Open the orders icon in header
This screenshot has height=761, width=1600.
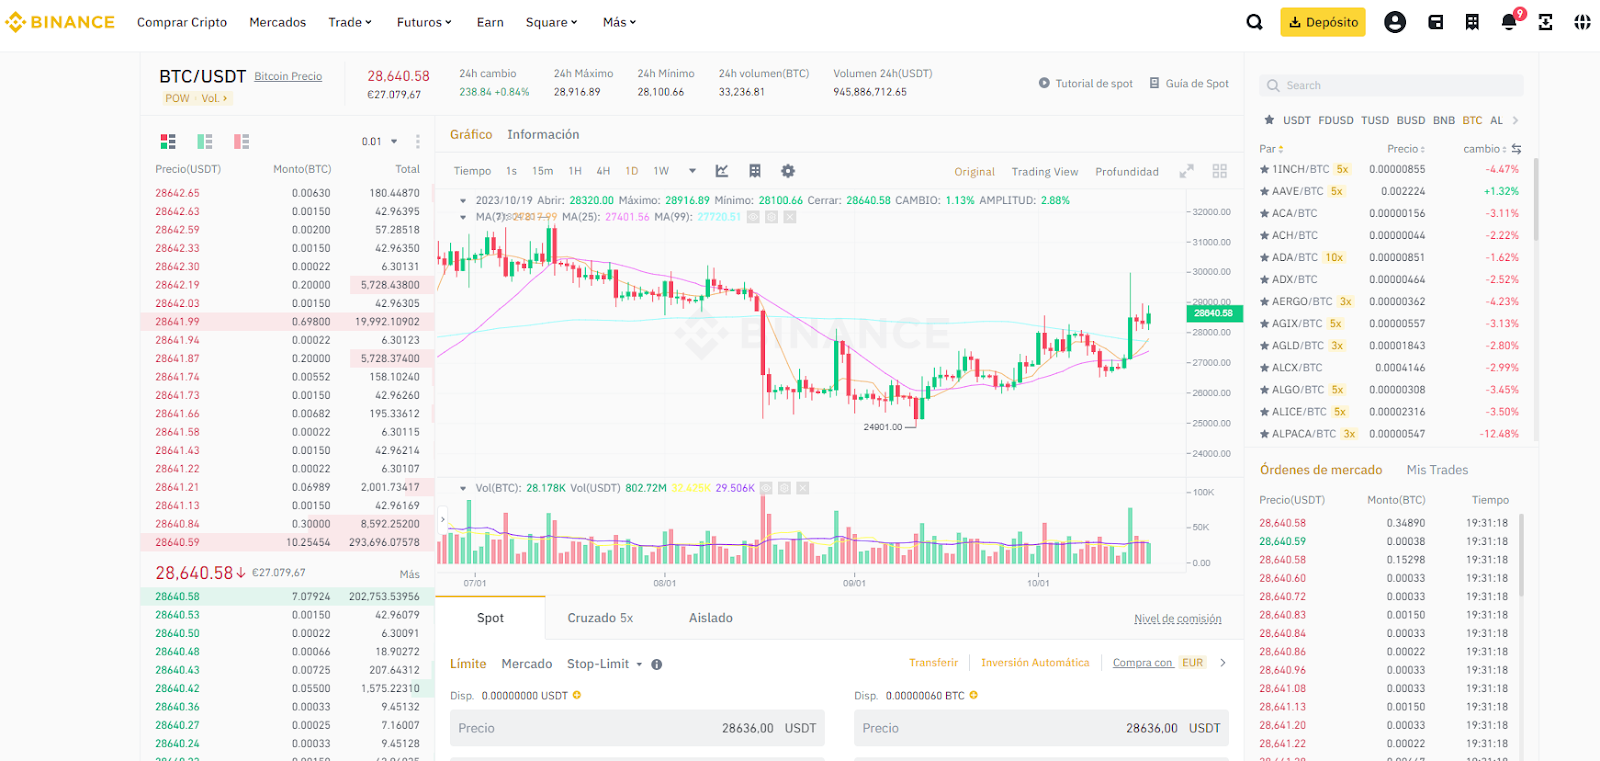(x=1472, y=22)
